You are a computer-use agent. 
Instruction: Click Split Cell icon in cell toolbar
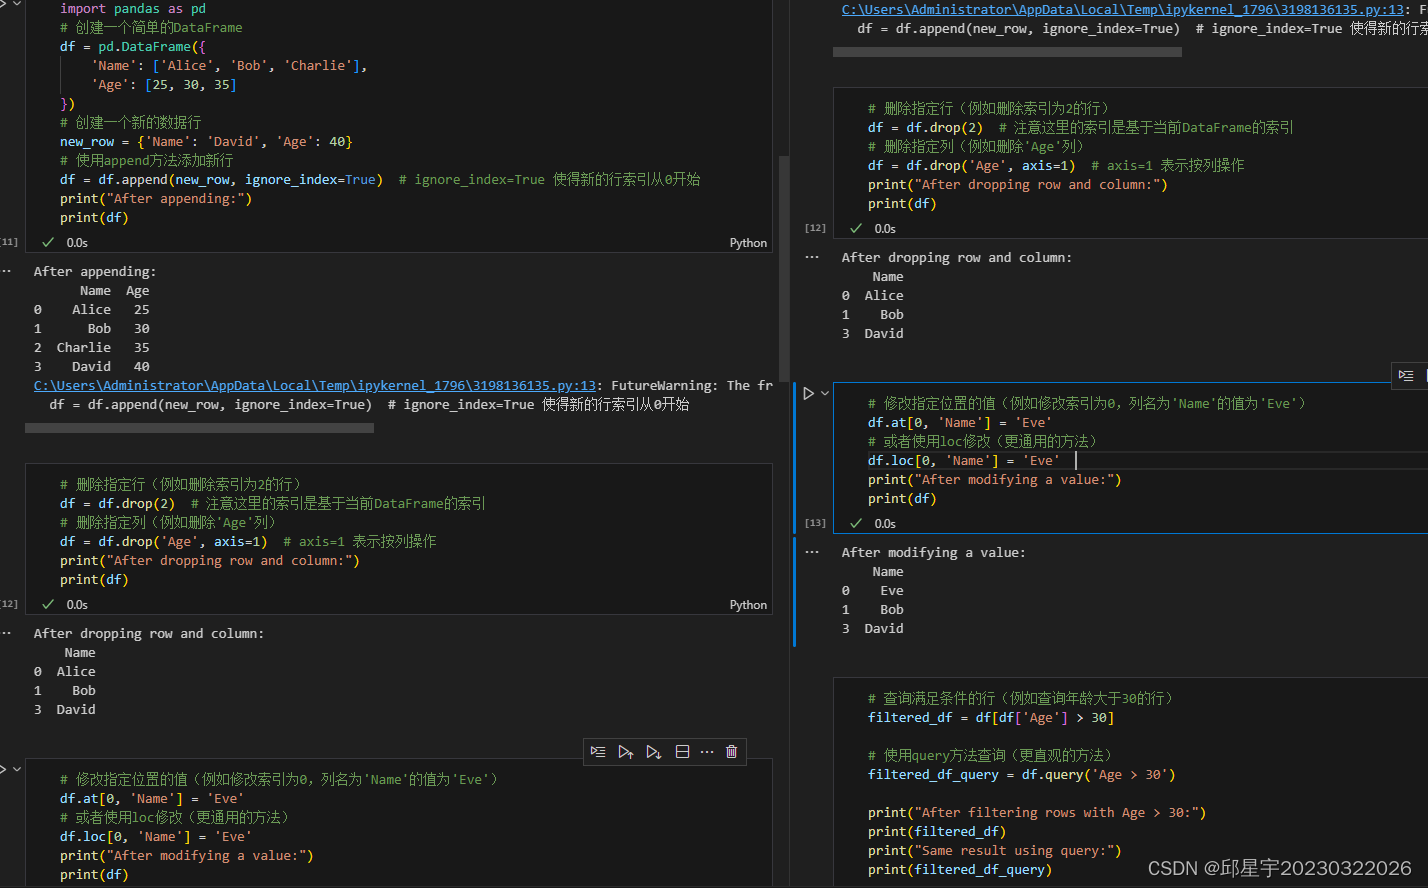[682, 752]
